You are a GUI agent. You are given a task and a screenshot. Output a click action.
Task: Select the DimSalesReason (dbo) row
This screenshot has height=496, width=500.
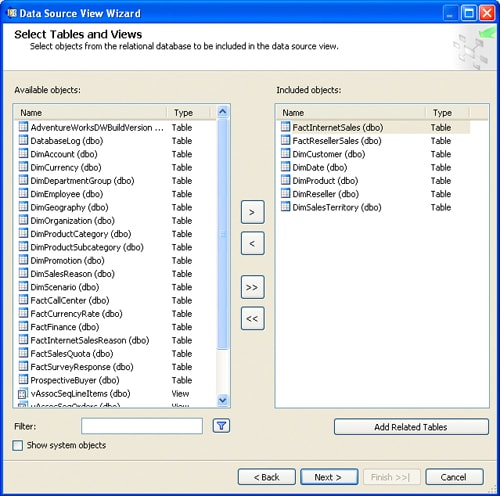(x=114, y=274)
